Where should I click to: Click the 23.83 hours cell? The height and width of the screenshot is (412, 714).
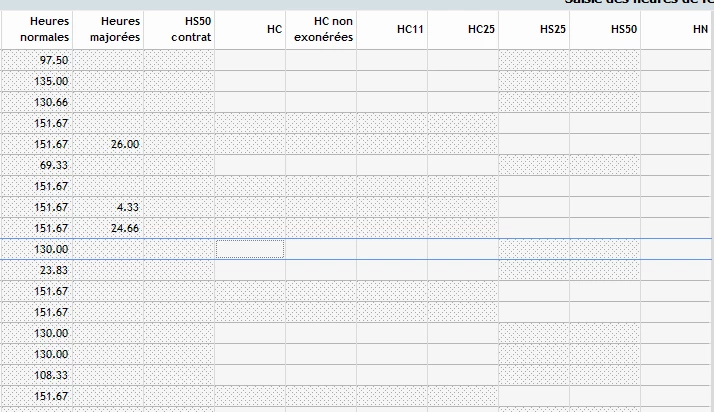click(x=37, y=270)
